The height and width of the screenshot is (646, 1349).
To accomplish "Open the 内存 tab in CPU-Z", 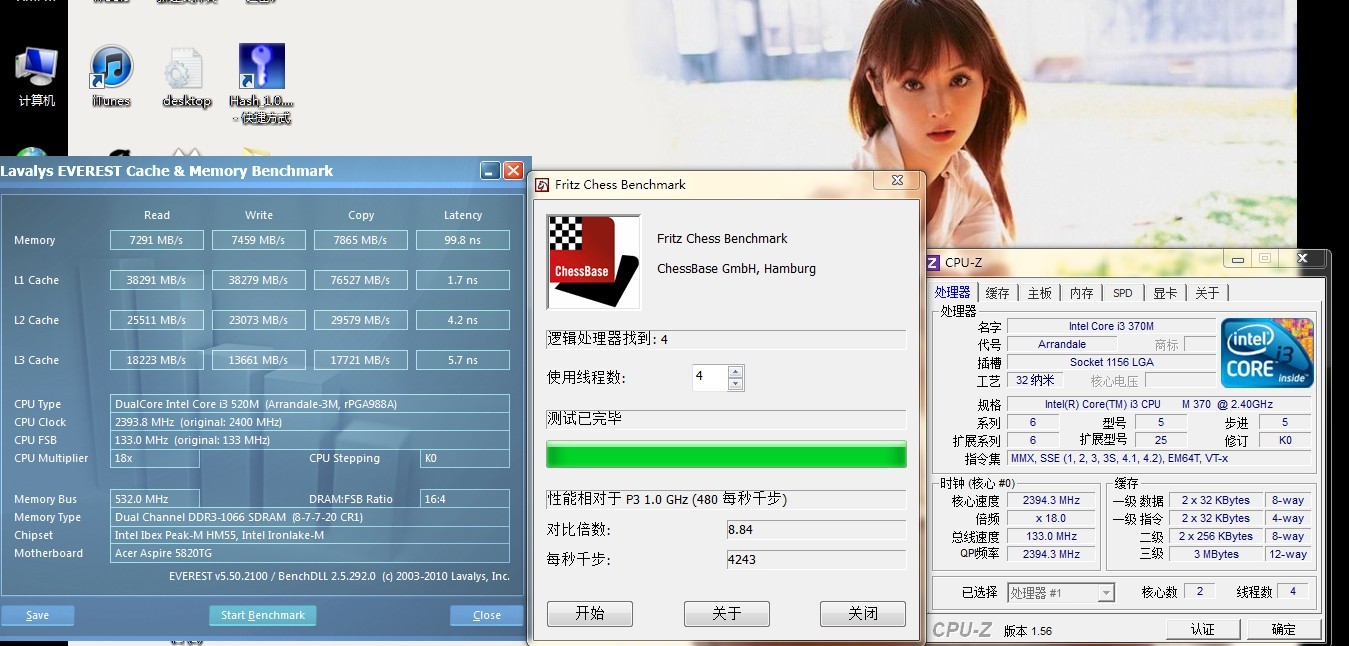I will click(x=1081, y=293).
